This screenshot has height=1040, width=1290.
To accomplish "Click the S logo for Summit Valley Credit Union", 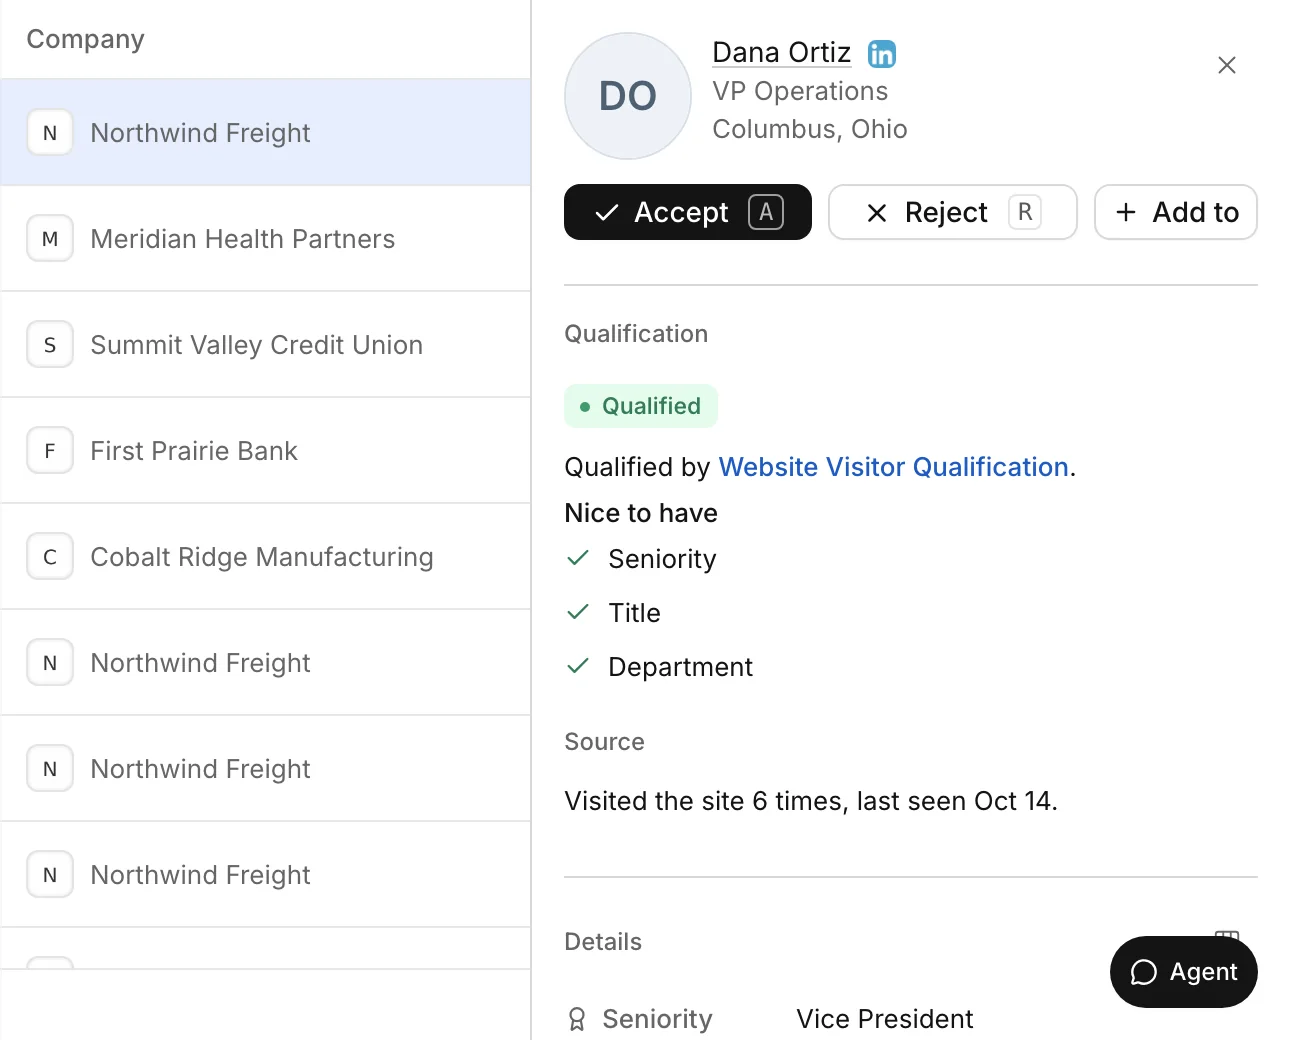I will pos(50,345).
